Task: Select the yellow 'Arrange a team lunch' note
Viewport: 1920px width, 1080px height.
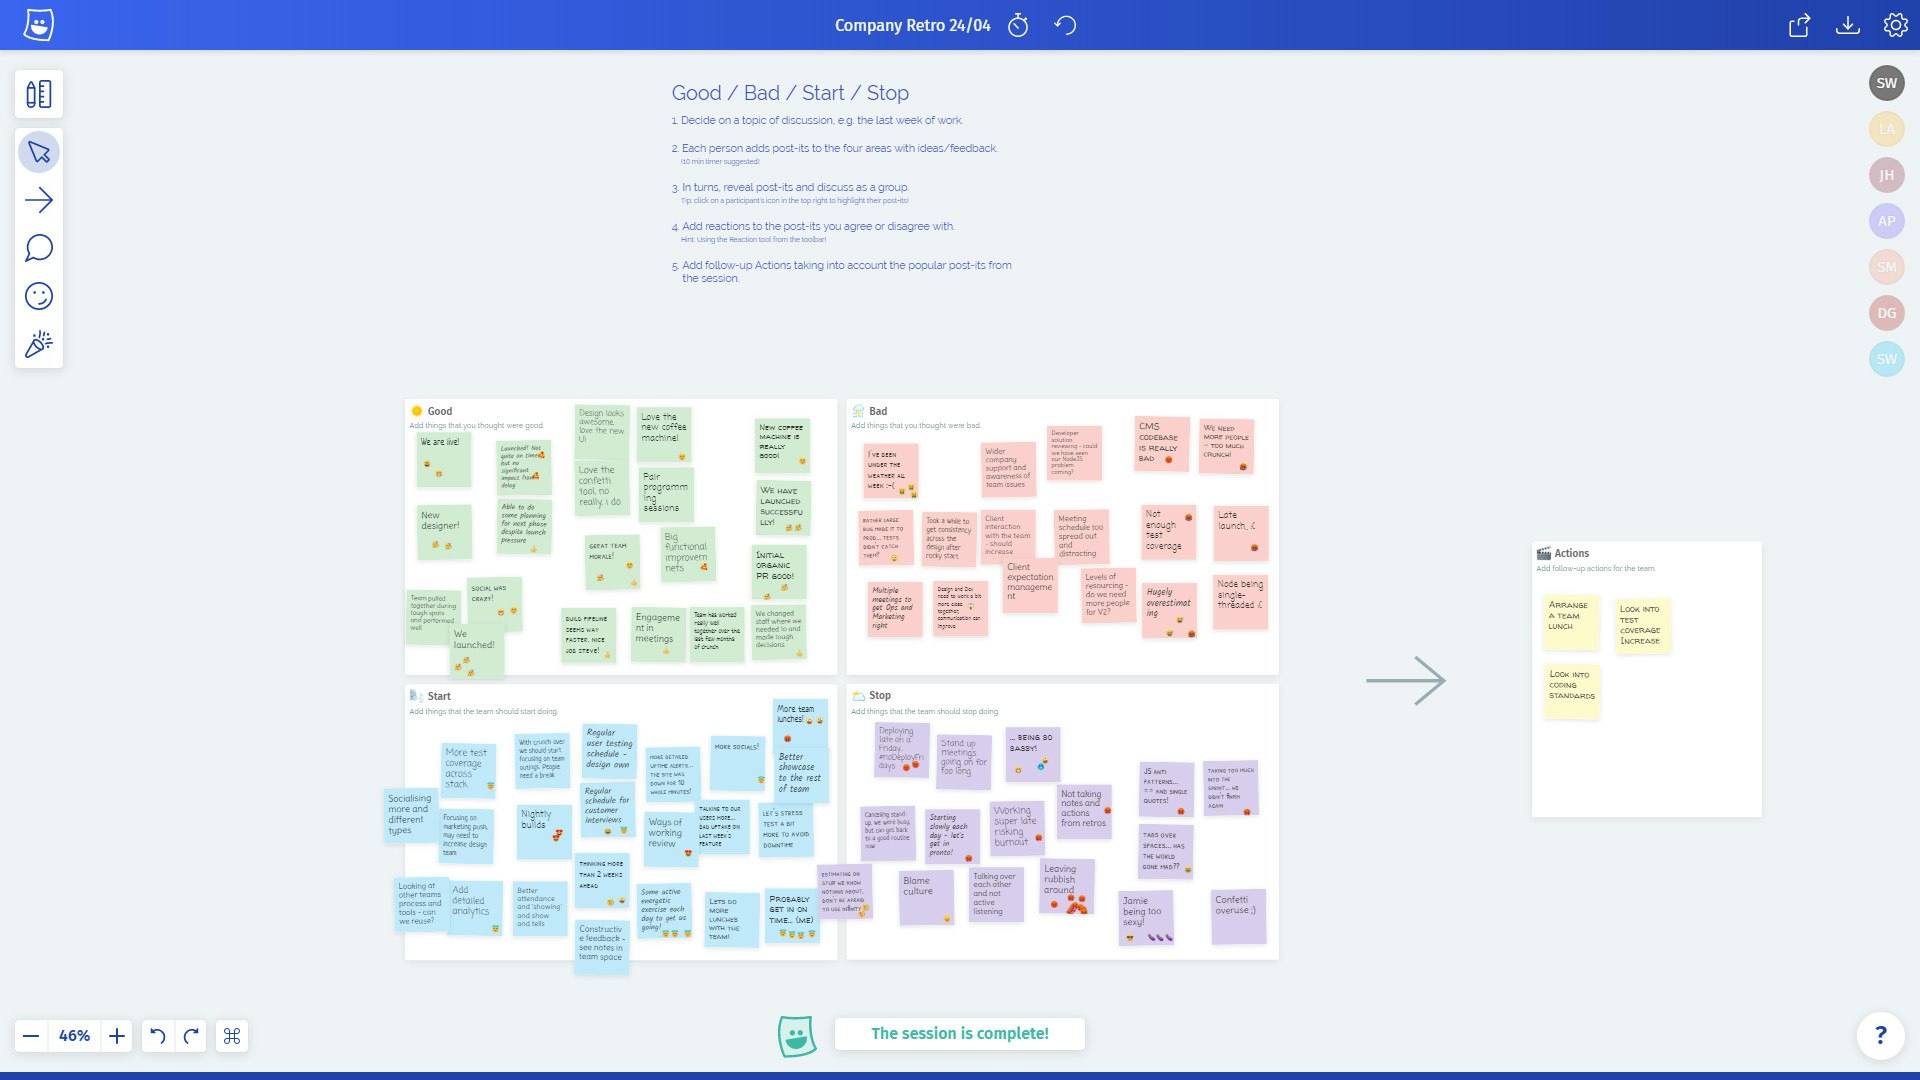Action: tap(1569, 620)
